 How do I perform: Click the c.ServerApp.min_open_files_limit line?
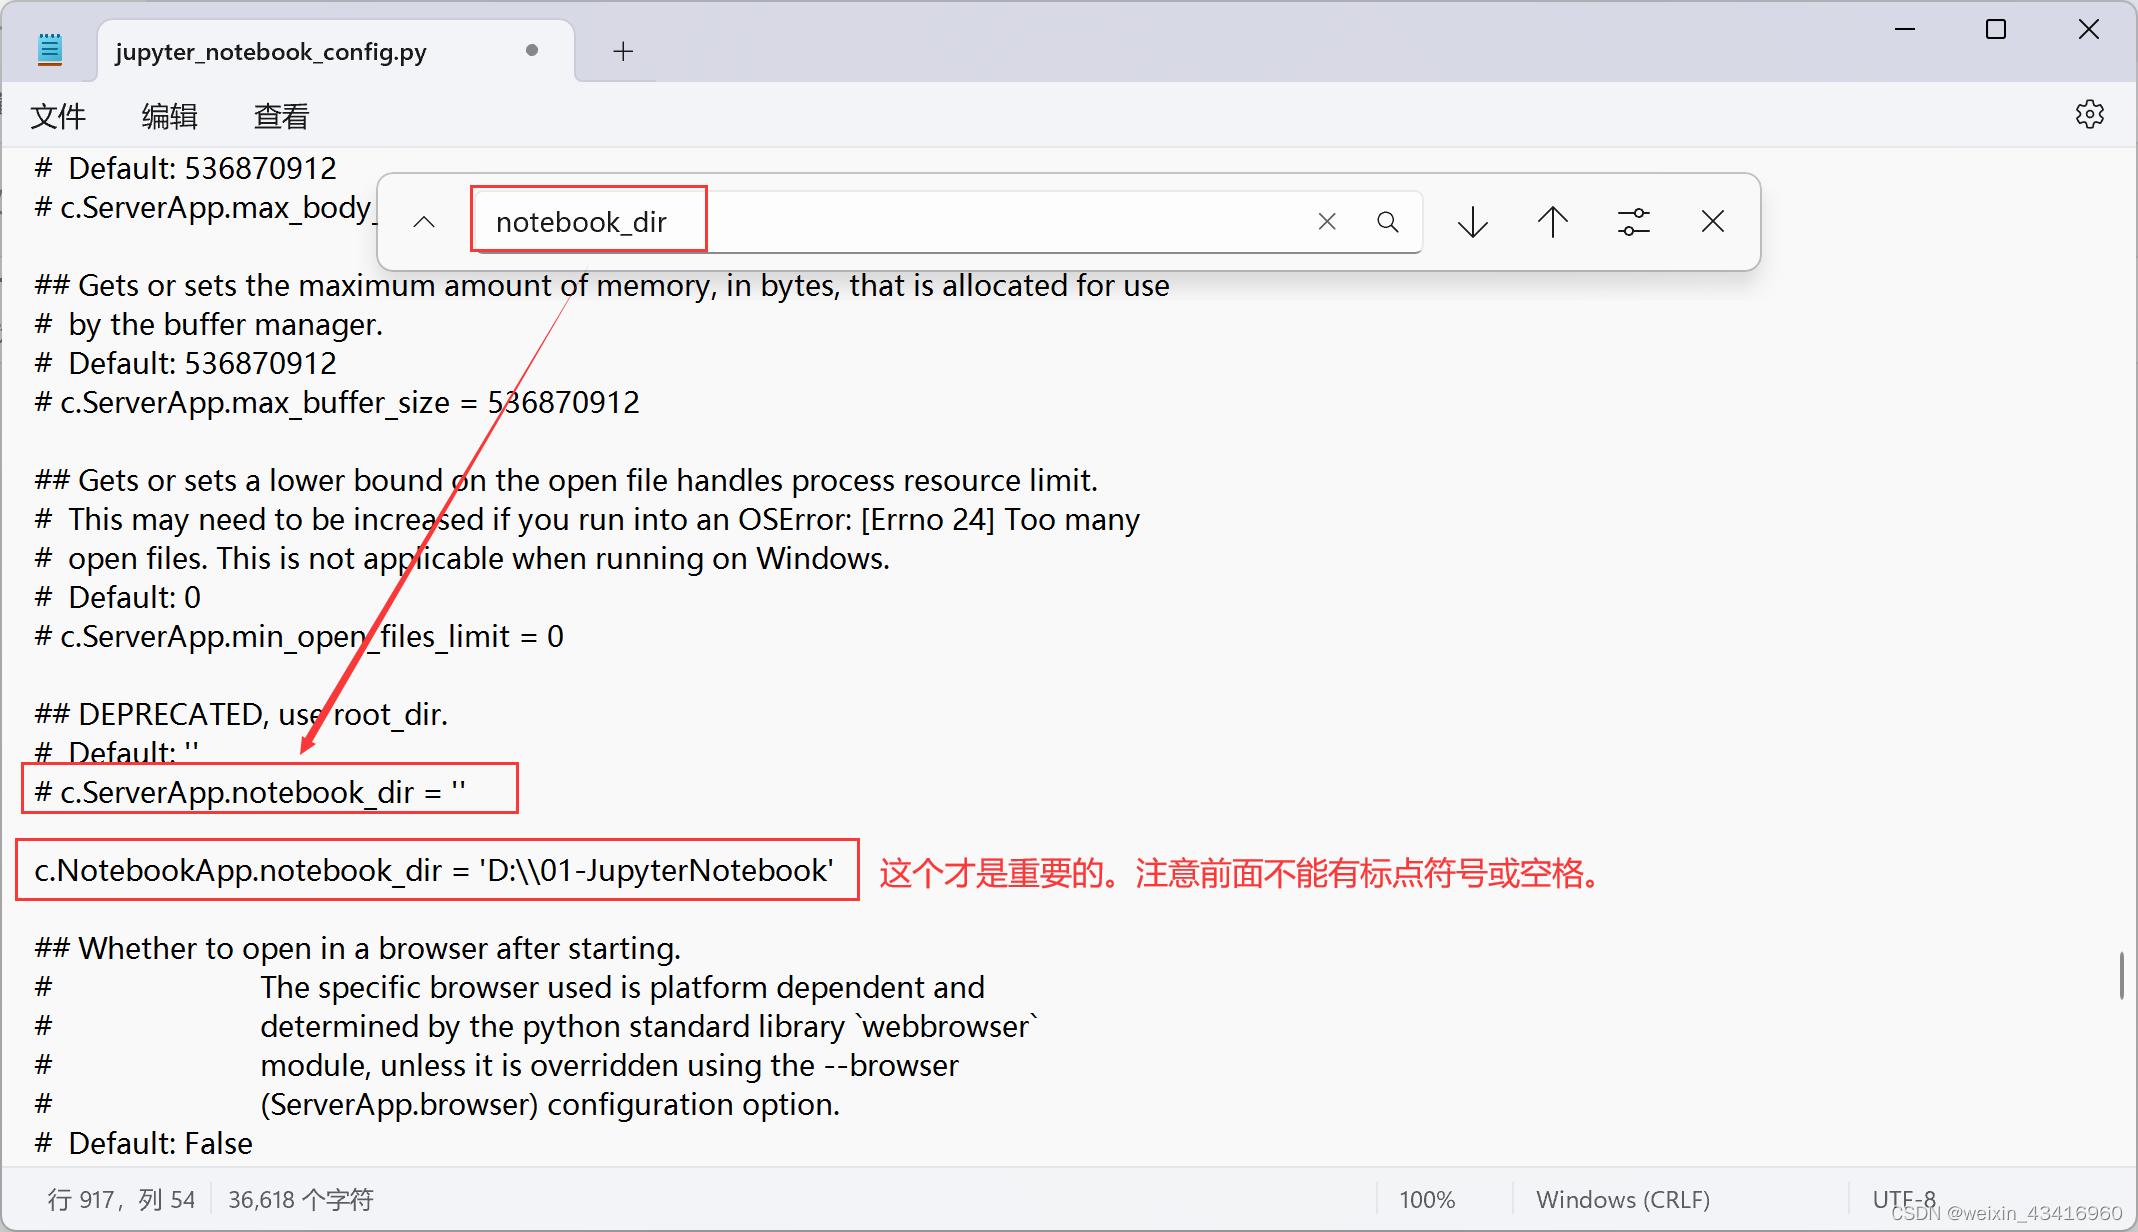pyautogui.click(x=299, y=636)
